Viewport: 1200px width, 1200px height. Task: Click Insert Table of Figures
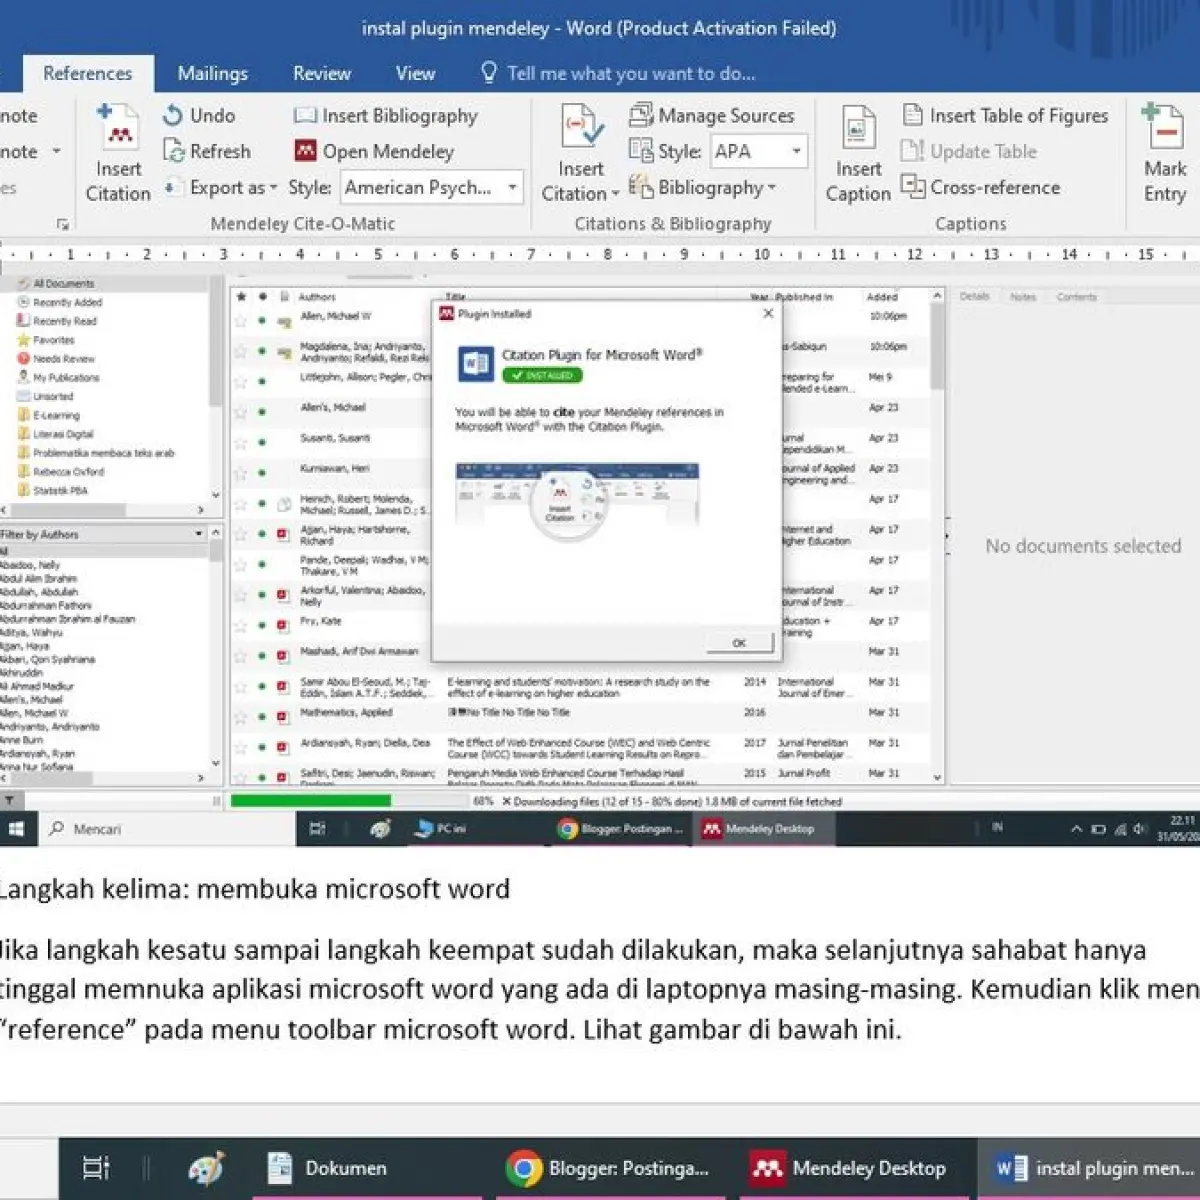coord(1005,116)
